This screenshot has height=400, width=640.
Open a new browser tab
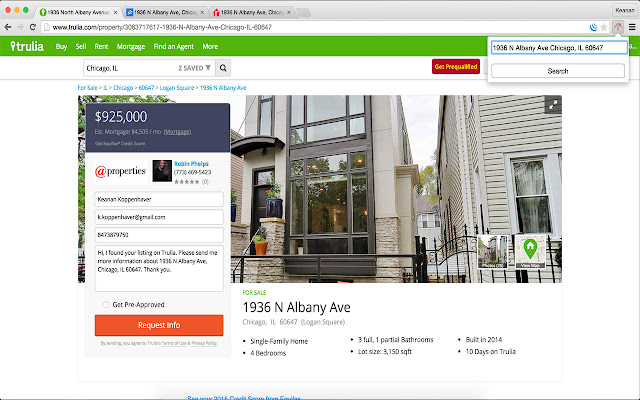[303, 13]
